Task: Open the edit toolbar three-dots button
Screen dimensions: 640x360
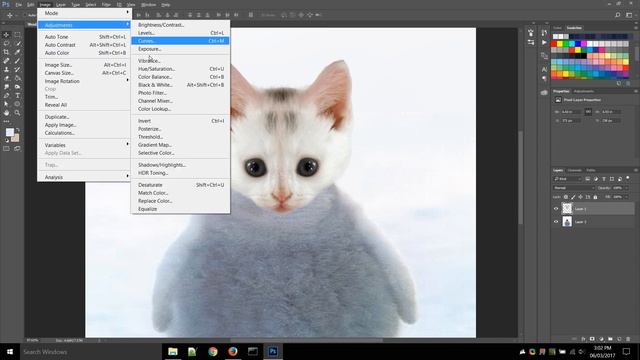Action: pos(6,121)
